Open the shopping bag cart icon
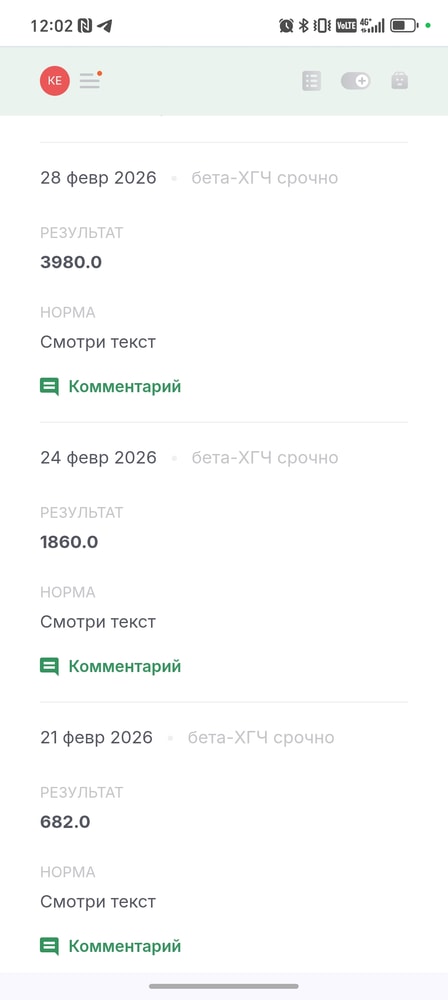Viewport: 448px width, 1000px height. point(399,81)
